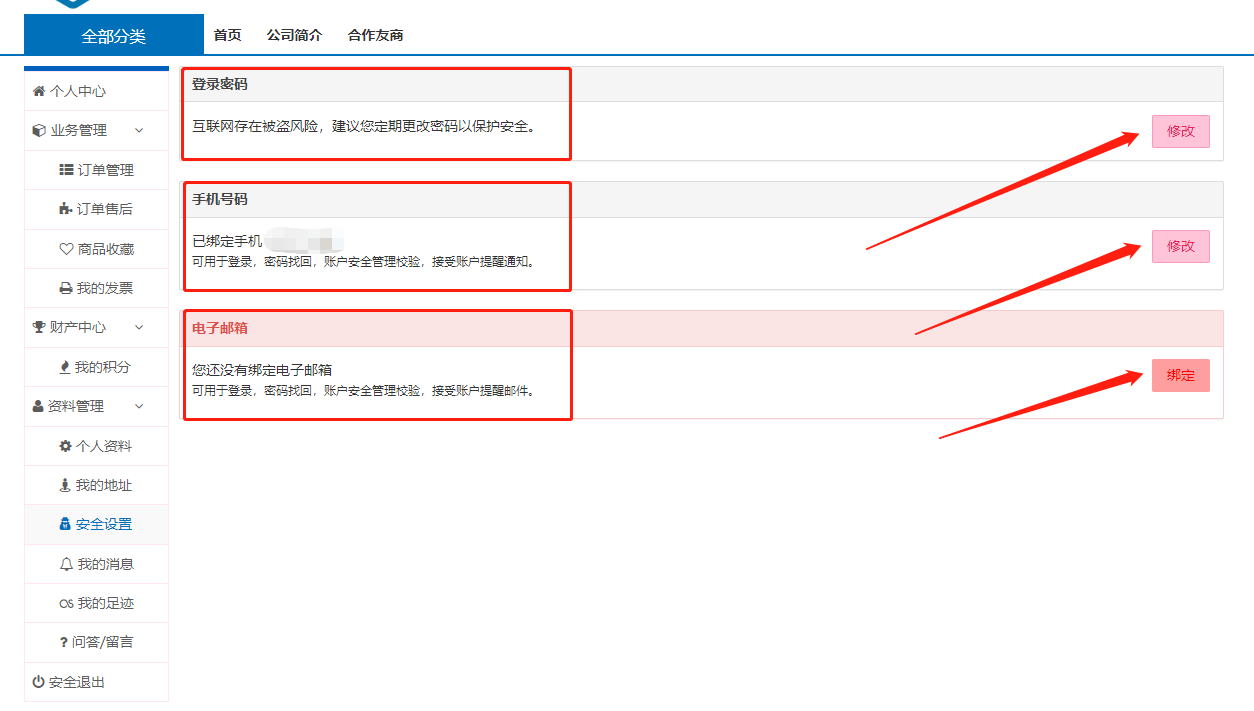This screenshot has height=711, width=1254.
Task: Open 商品收藏 page
Action: (96, 249)
